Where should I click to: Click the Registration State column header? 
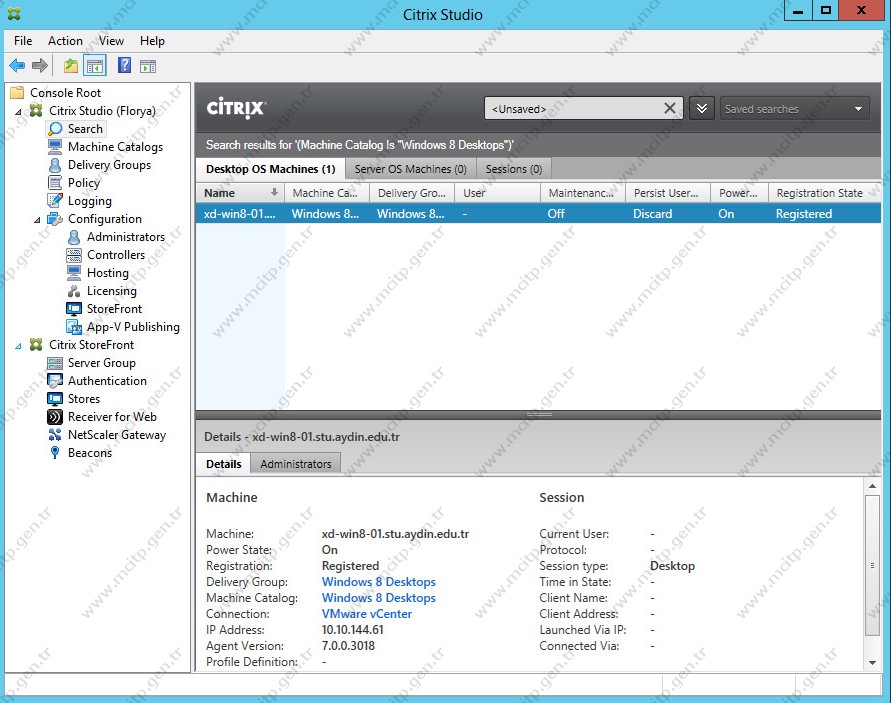(825, 193)
